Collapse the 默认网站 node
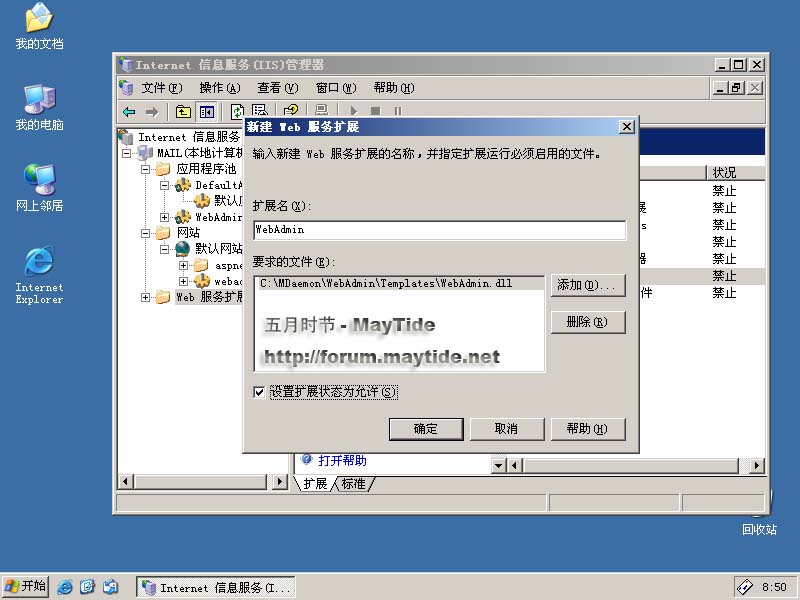Viewport: 800px width, 600px height. pyautogui.click(x=164, y=249)
